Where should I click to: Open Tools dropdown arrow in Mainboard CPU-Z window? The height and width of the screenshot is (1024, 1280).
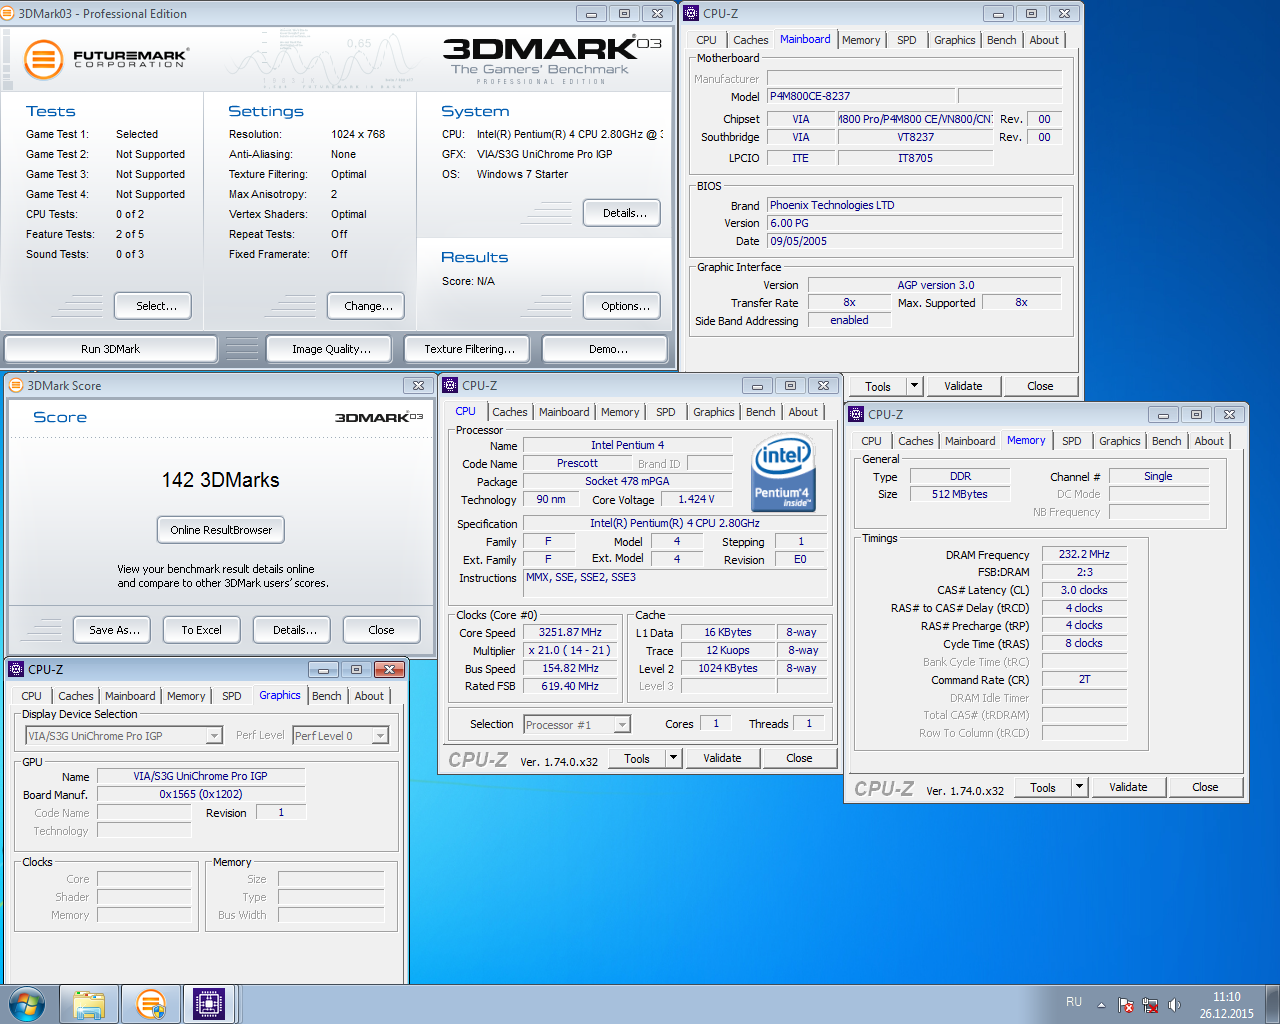914,386
